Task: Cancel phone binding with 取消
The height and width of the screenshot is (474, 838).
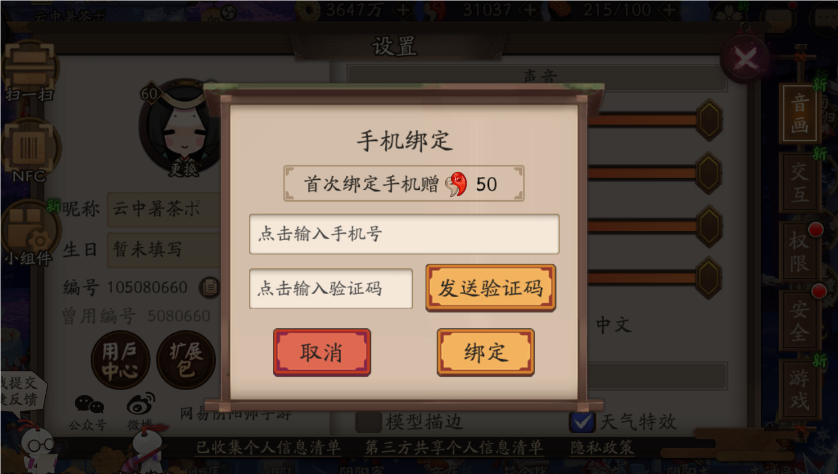Action: 322,353
